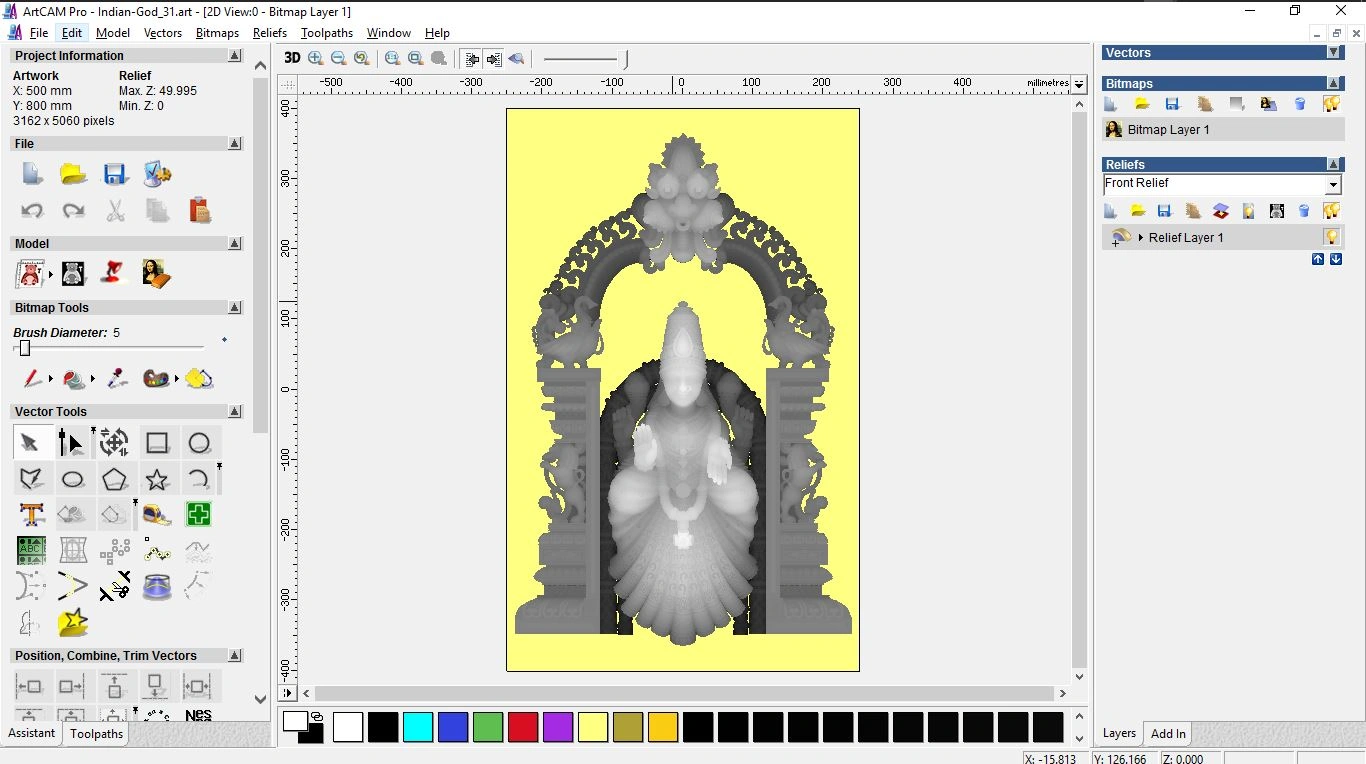Select the yellow color swatch
Screen dimensions: 1366x764
click(593, 727)
